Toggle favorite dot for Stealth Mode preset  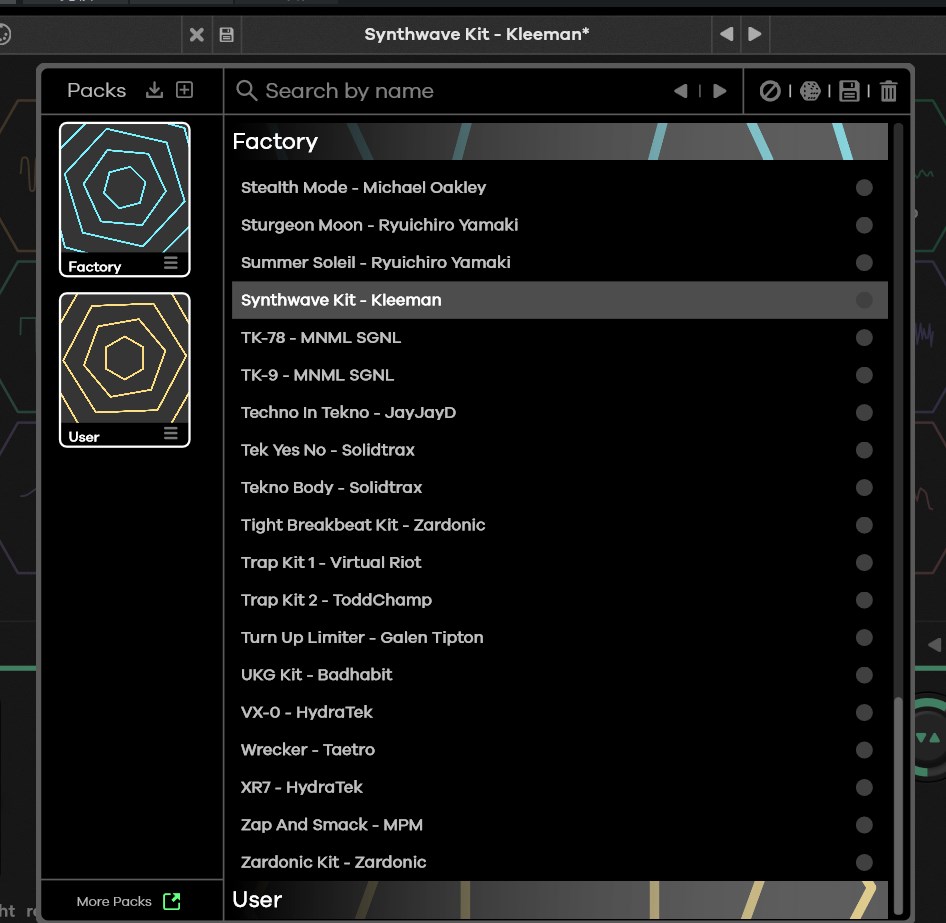click(864, 188)
